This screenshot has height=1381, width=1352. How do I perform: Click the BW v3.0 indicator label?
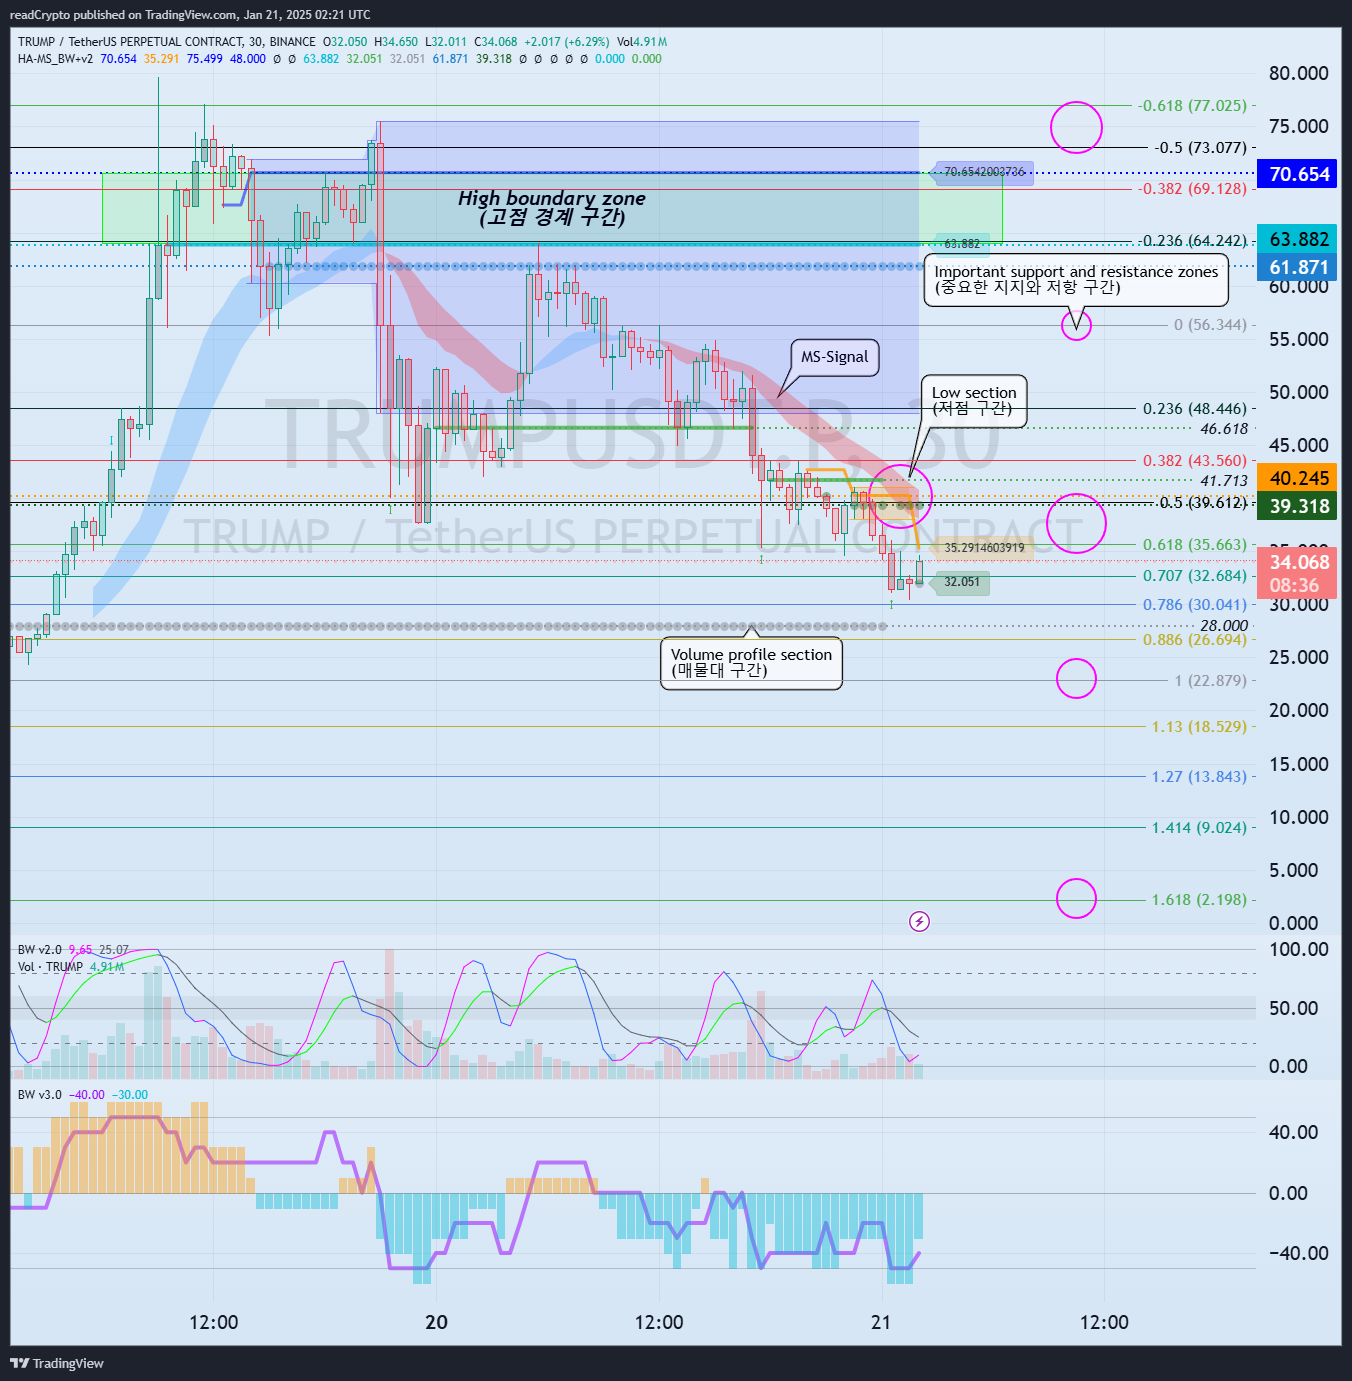tap(39, 1095)
